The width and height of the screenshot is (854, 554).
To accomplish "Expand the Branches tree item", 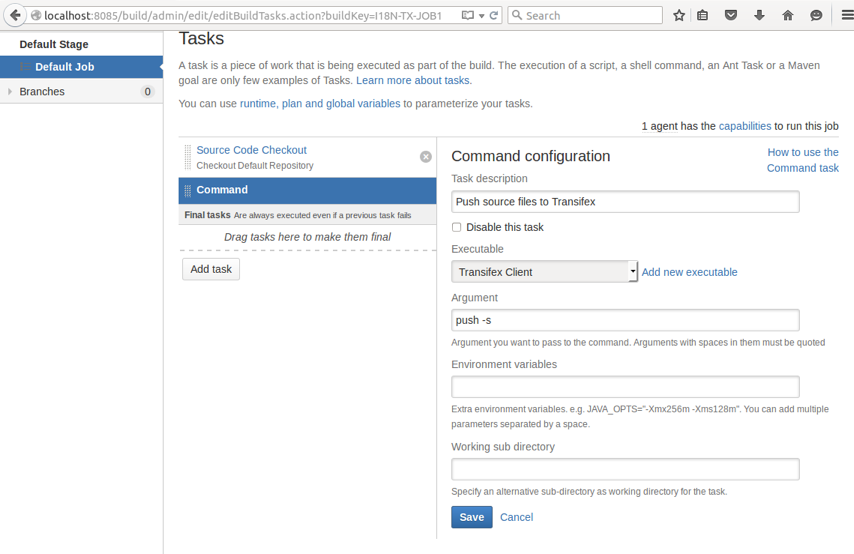I will pos(10,92).
